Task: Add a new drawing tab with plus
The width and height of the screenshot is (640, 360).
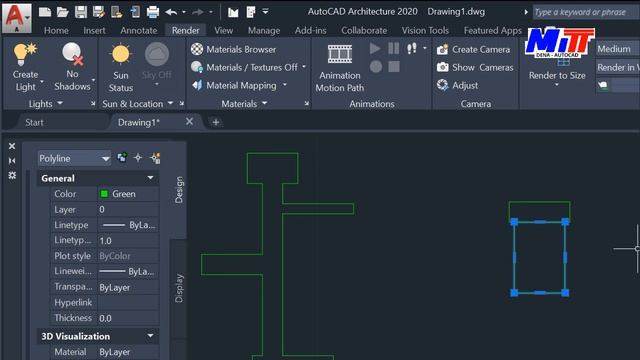Action: (x=216, y=122)
